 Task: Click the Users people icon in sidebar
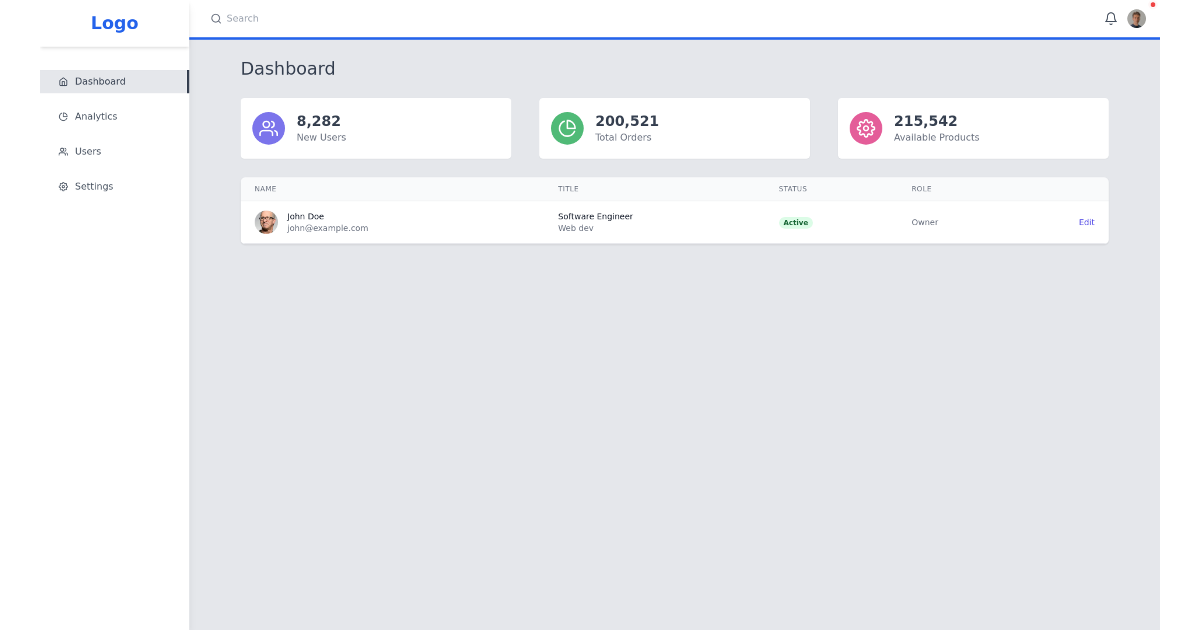62,151
